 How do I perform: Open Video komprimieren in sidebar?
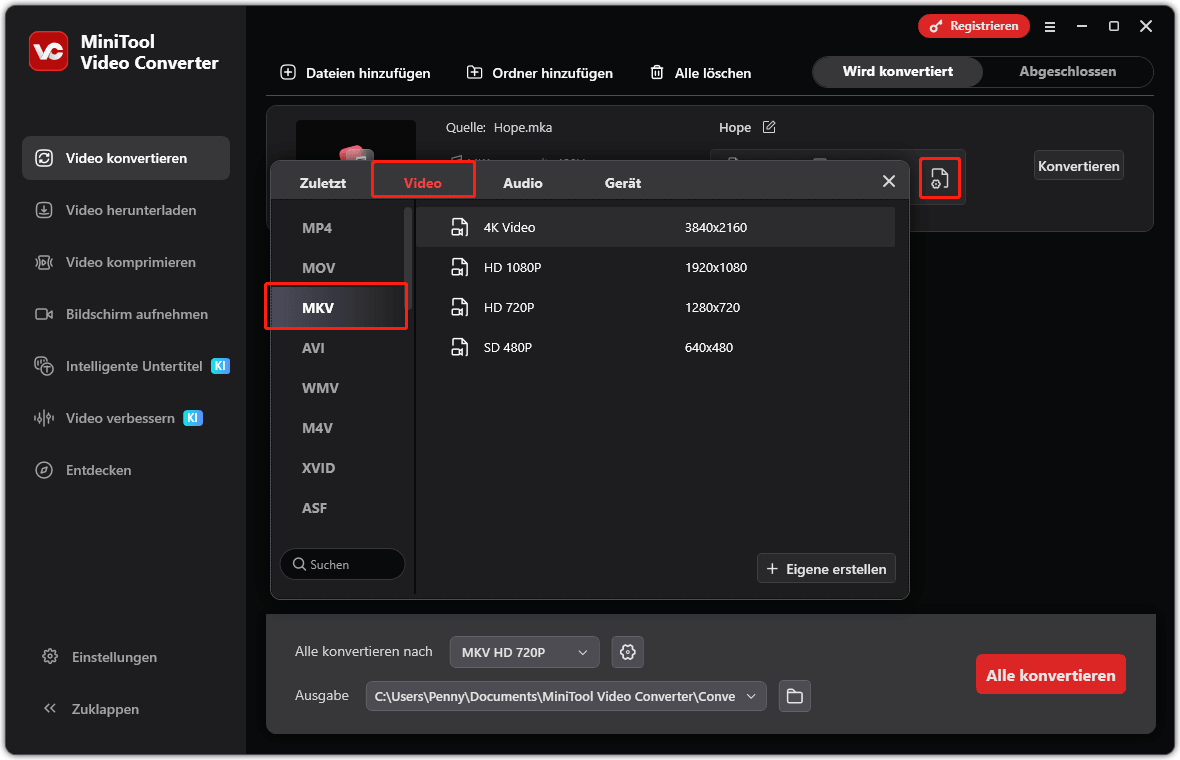pos(126,262)
